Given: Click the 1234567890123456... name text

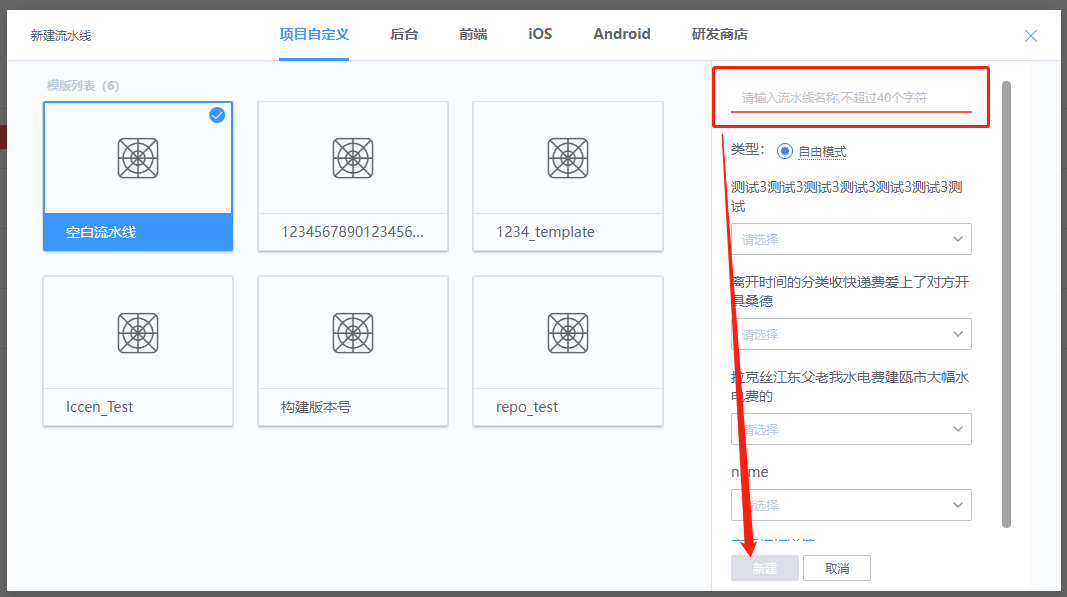Looking at the screenshot, I should tap(352, 232).
